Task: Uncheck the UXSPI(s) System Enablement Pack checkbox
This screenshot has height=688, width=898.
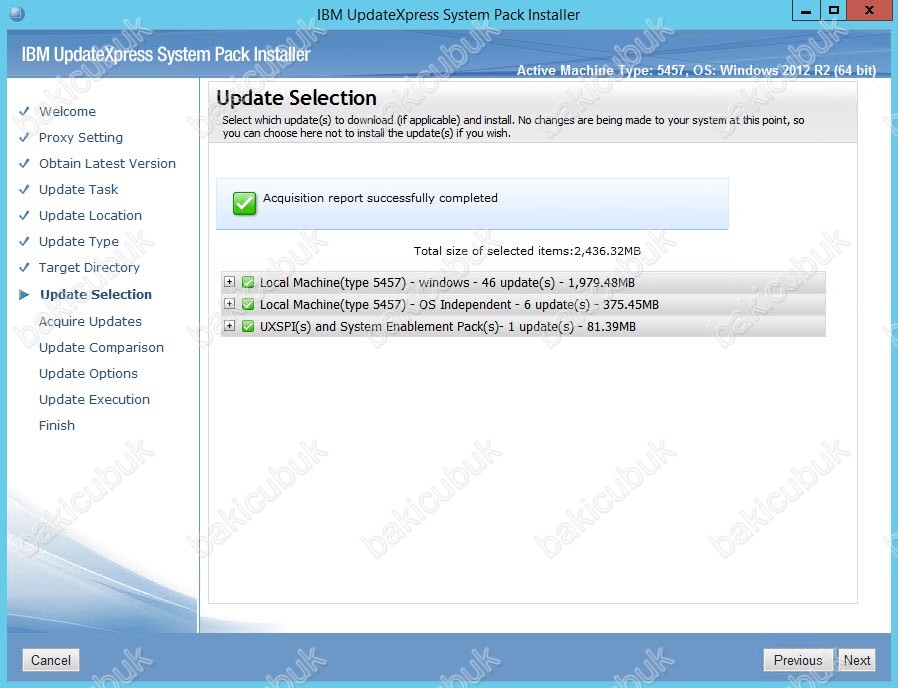Action: point(248,327)
